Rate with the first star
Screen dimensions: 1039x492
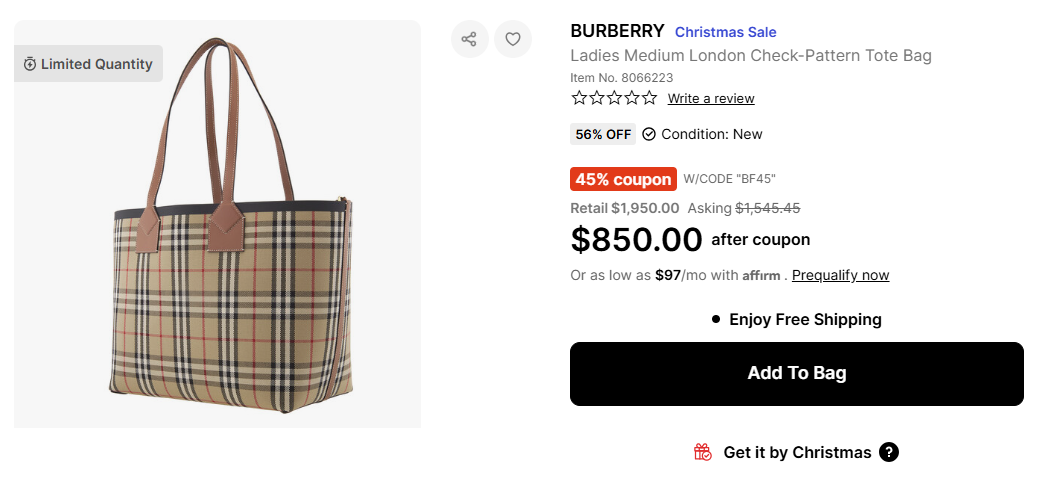(579, 98)
